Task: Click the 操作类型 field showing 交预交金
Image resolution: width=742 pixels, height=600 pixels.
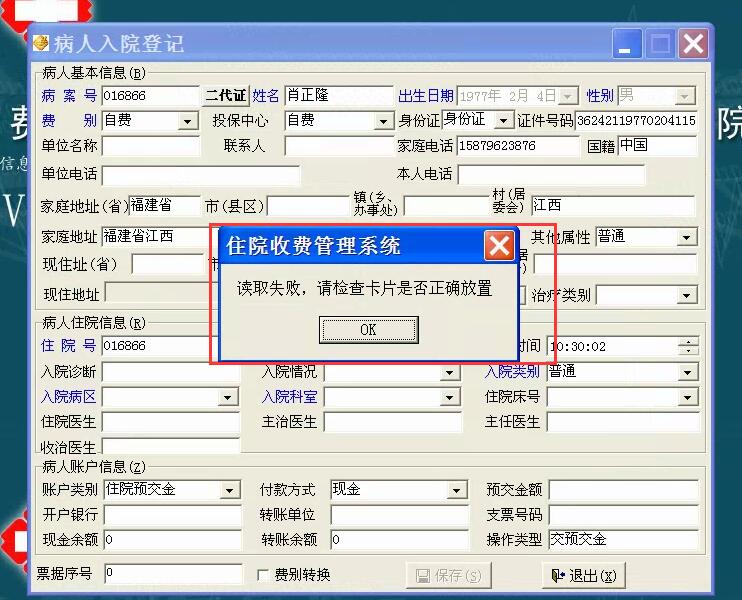Action: pos(624,539)
